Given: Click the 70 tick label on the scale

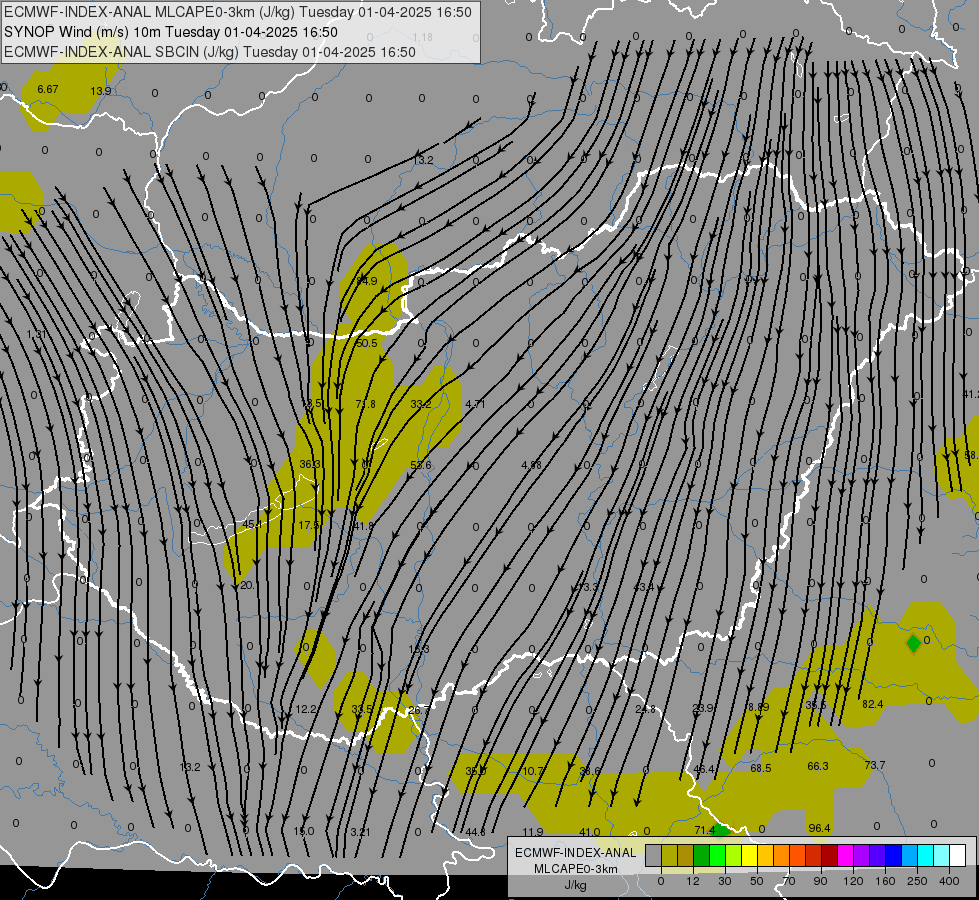Looking at the screenshot, I should (x=789, y=881).
